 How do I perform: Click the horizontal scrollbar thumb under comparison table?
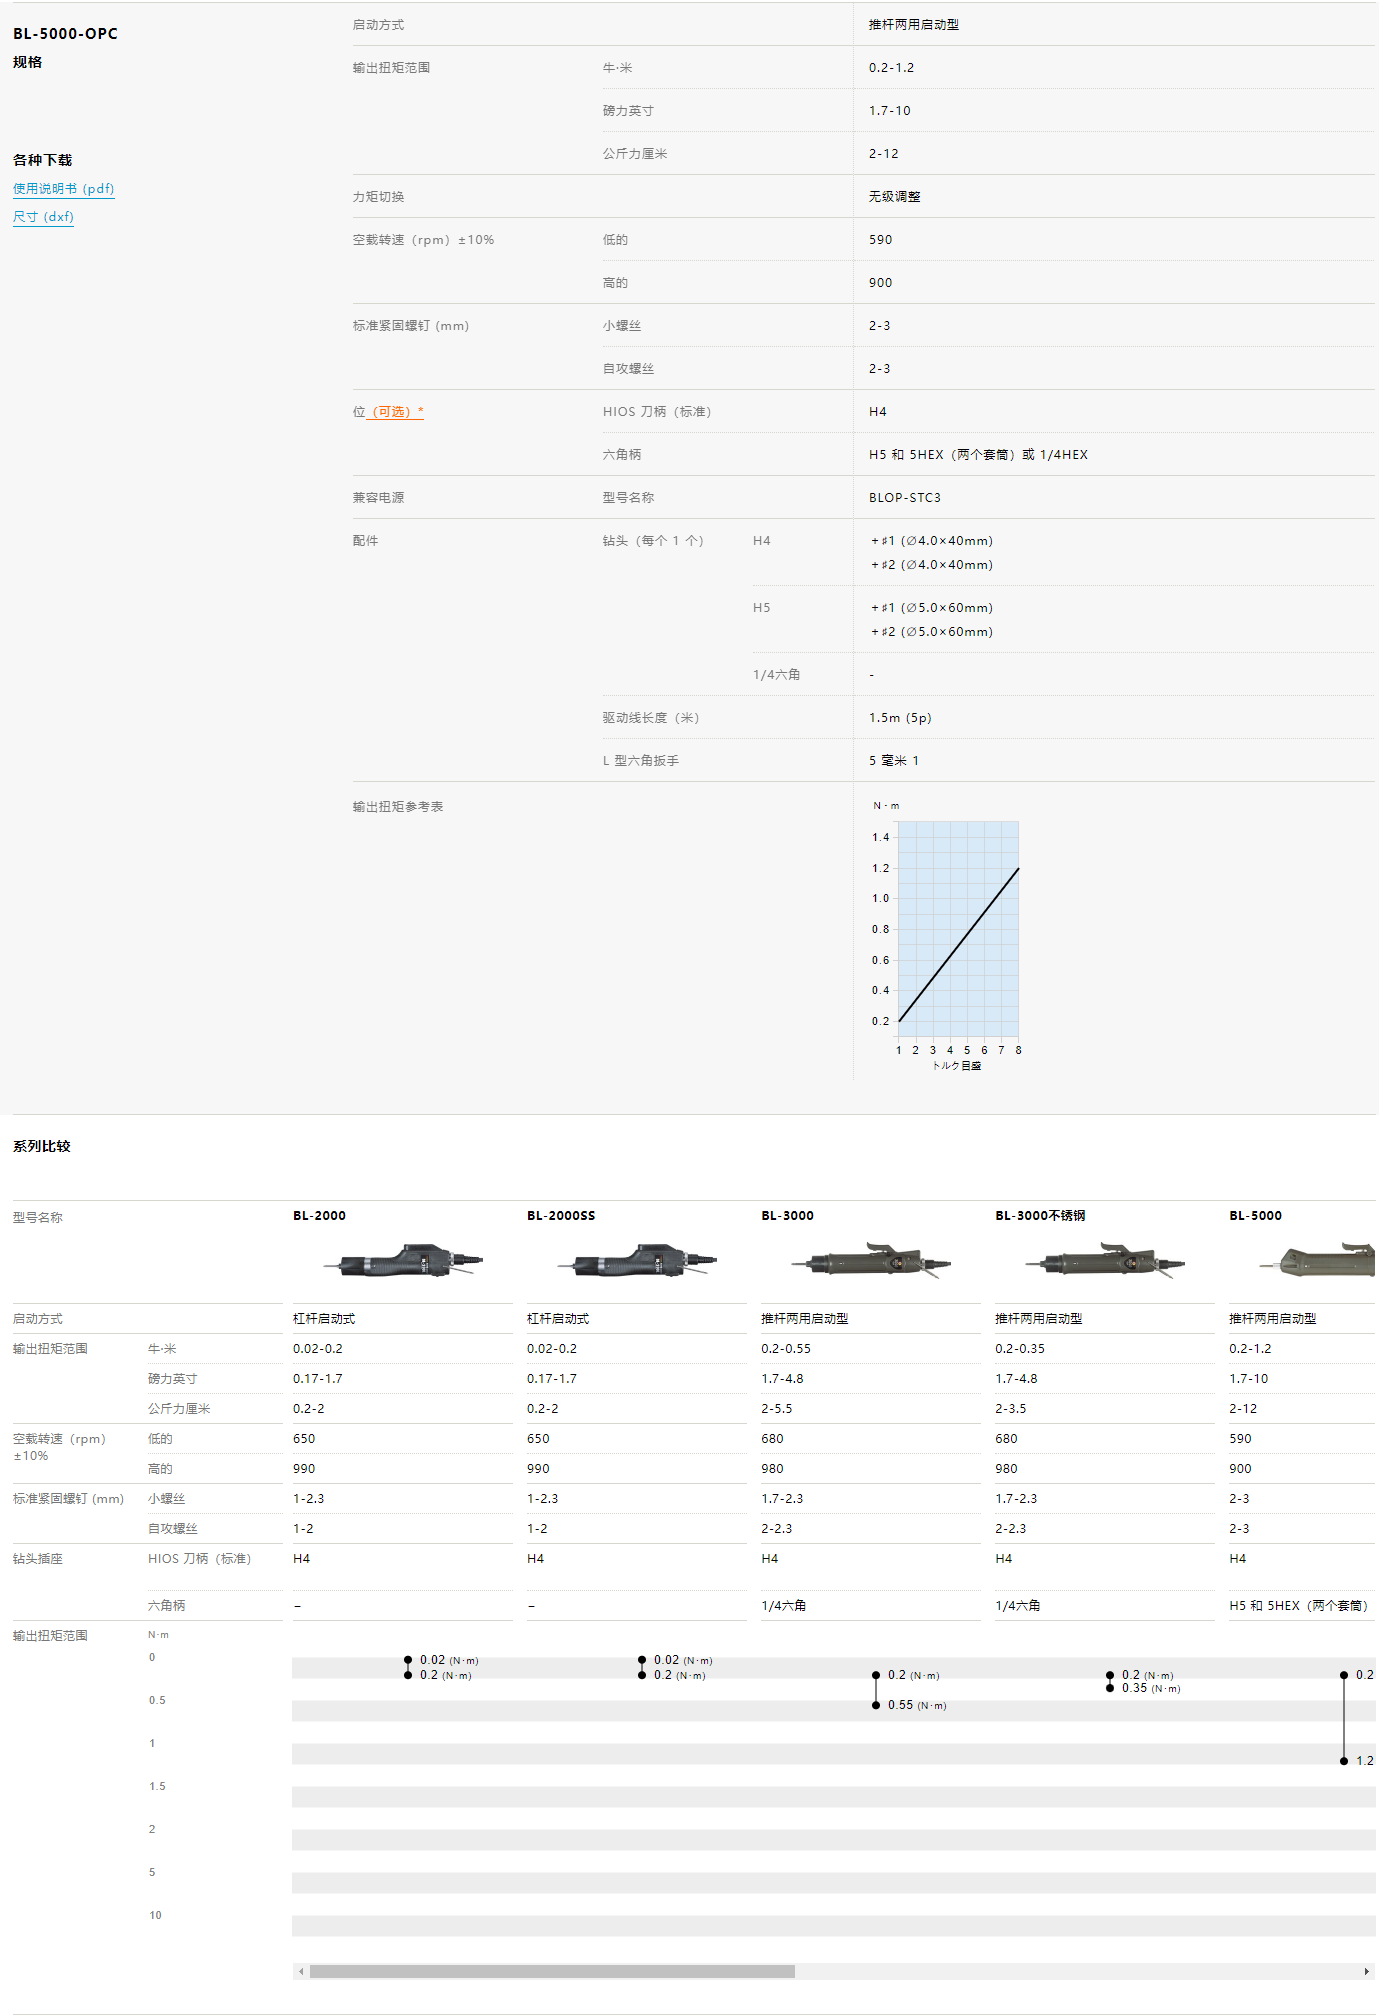(552, 1972)
